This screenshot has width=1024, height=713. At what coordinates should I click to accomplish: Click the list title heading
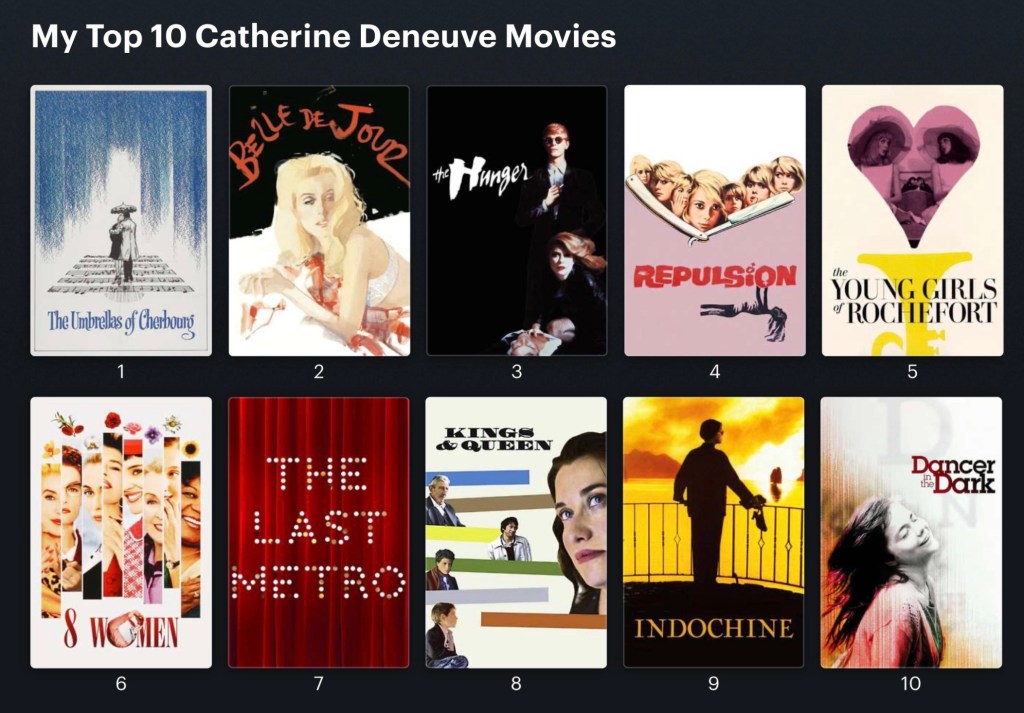click(324, 37)
